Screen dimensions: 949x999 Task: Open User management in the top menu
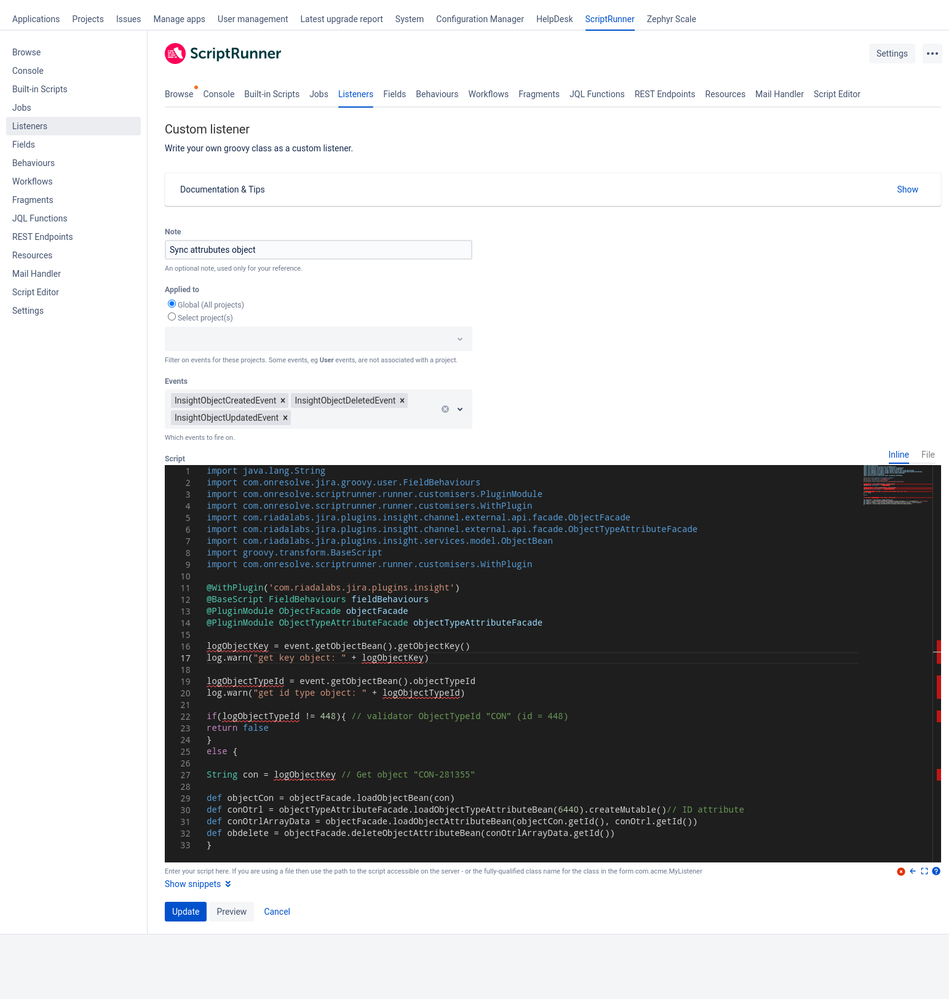point(252,19)
